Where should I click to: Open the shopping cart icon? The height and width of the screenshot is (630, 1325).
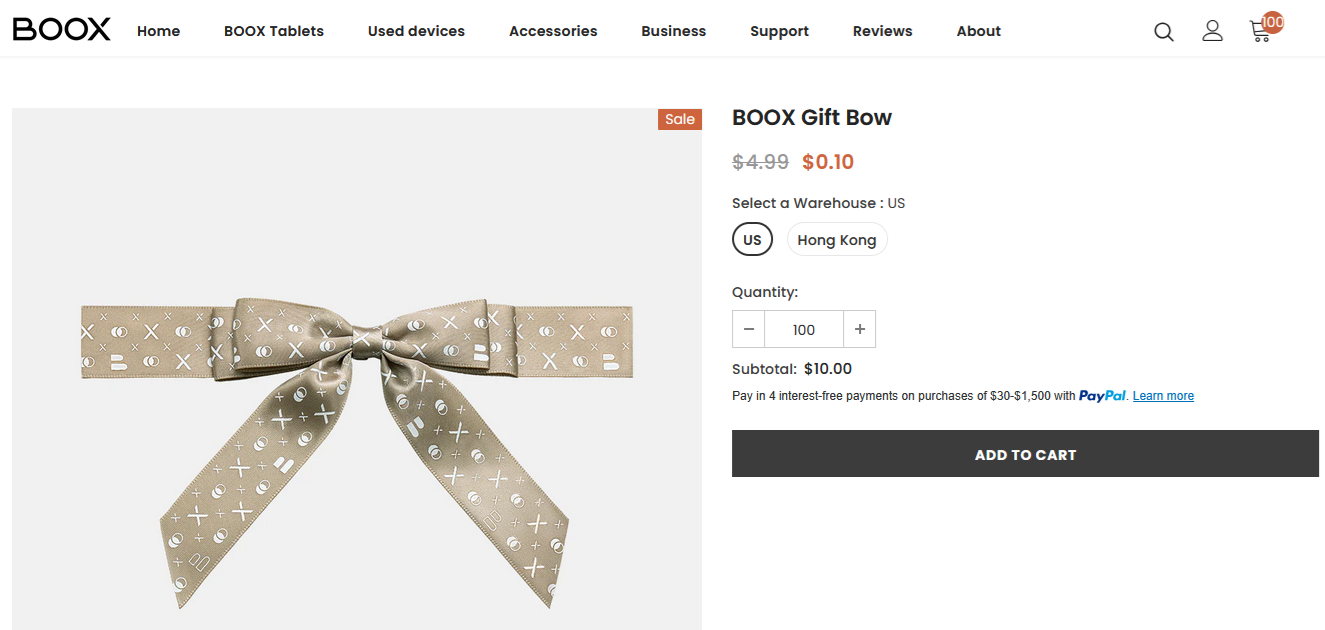click(1261, 31)
